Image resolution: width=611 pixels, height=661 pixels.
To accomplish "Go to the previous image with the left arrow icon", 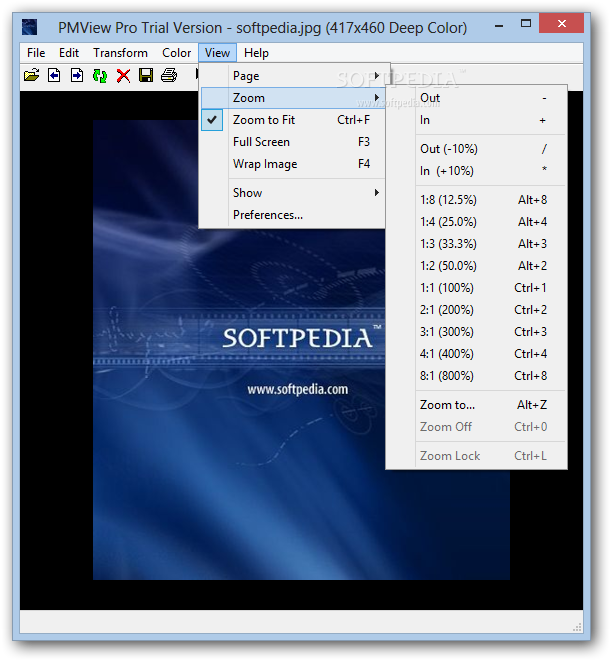I will [54, 75].
